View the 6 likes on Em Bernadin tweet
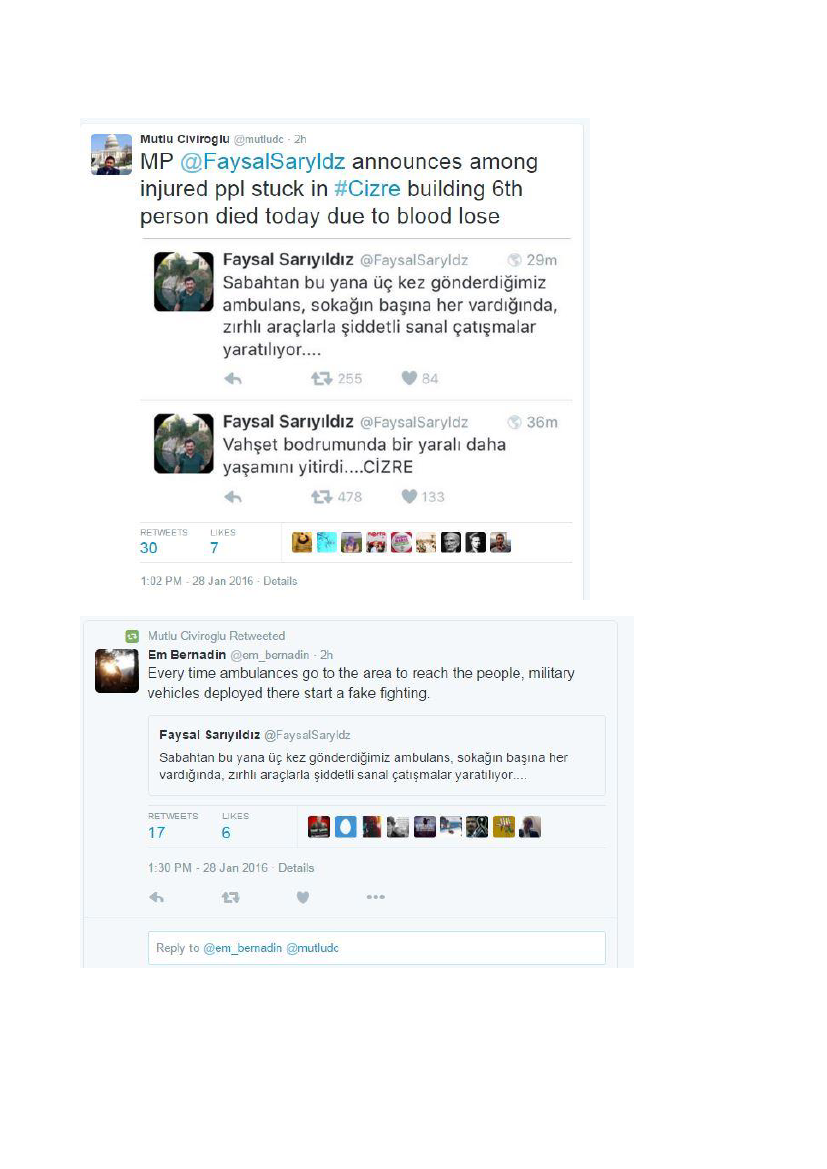The width and height of the screenshot is (827, 1169). 226,833
